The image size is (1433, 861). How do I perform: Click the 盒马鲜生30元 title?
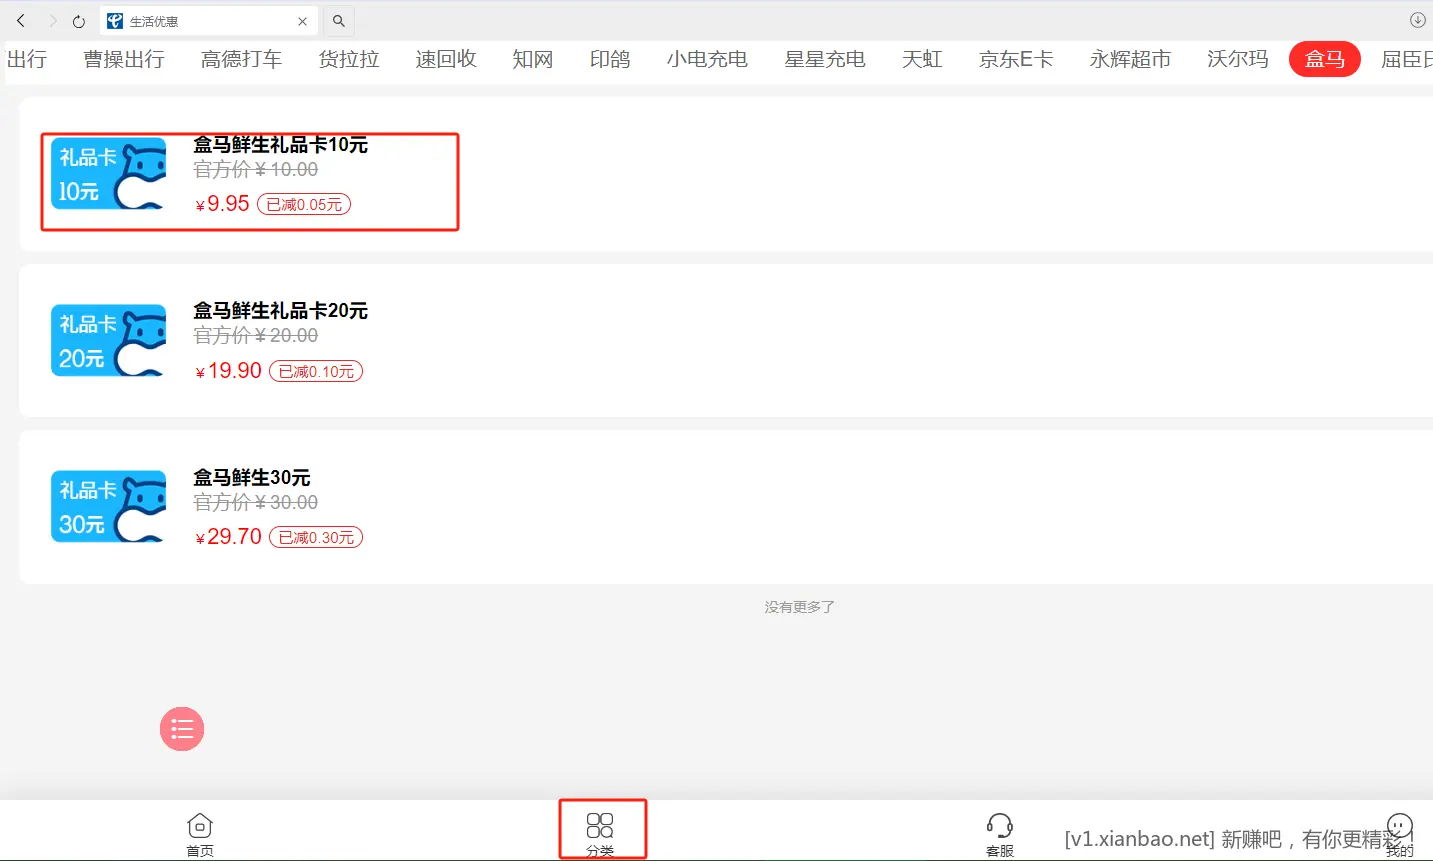(252, 478)
